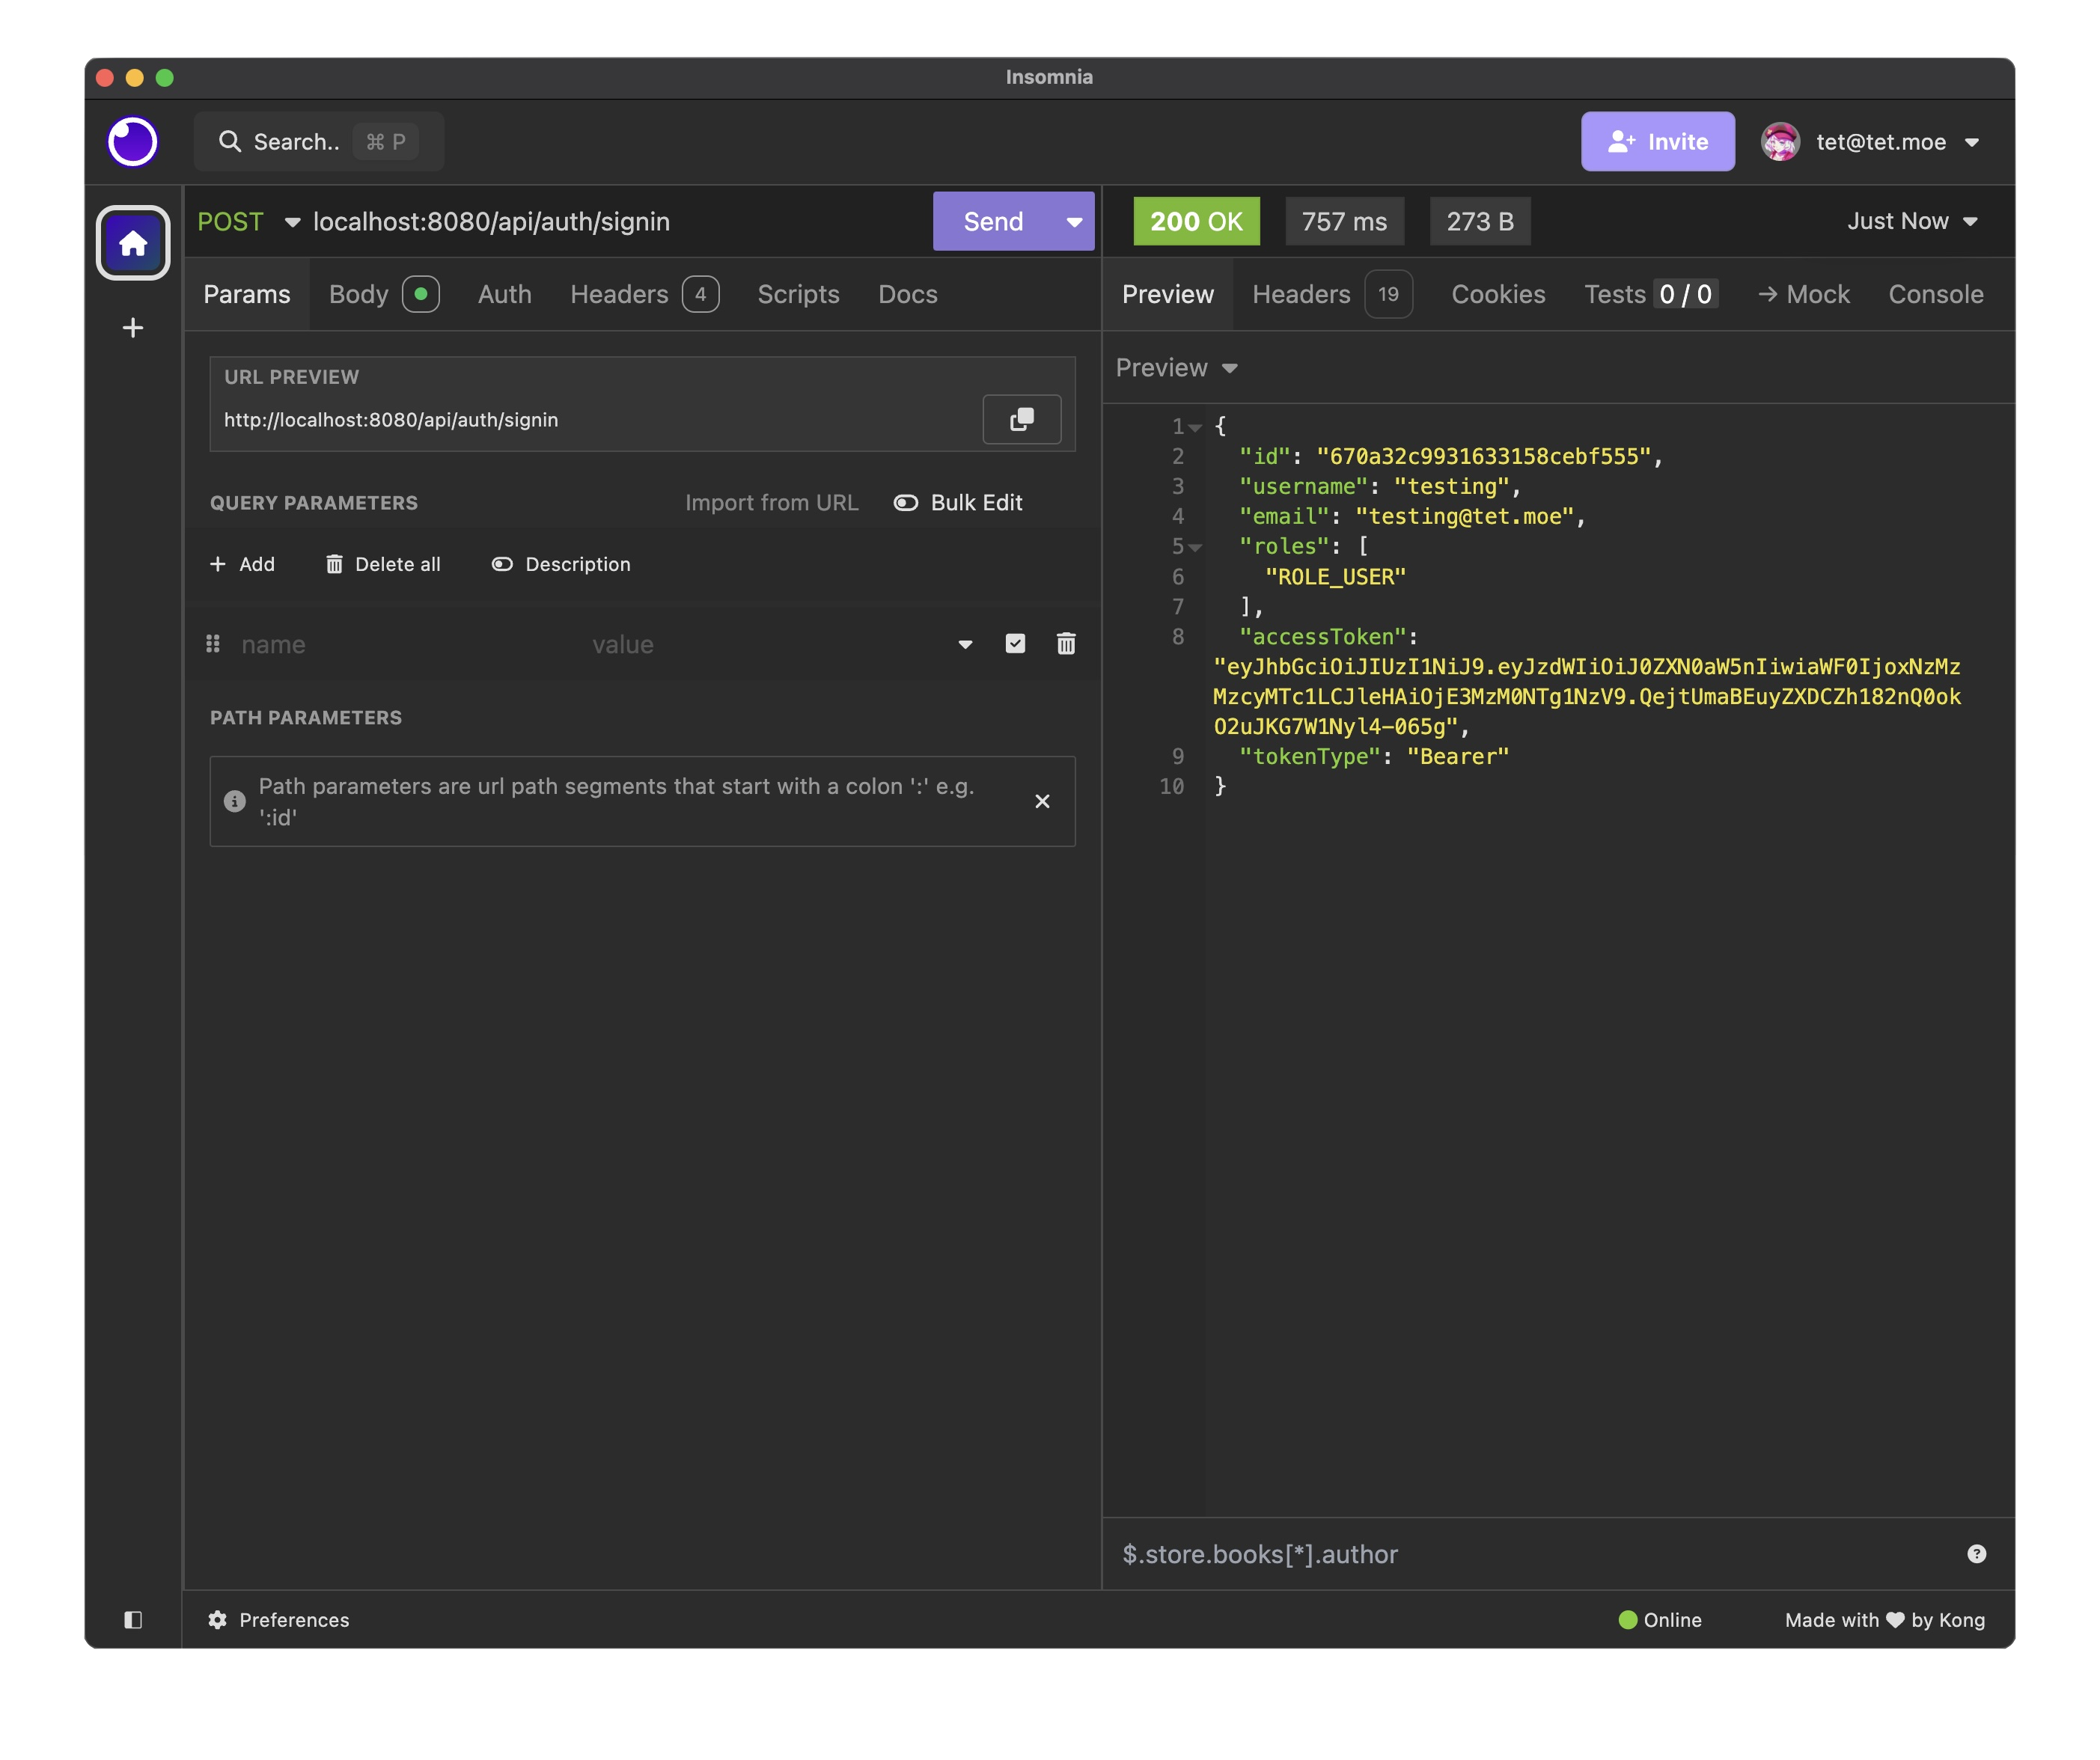Open the home collection in the sidebar
Screen dimensions: 2100x1760
pos(132,242)
